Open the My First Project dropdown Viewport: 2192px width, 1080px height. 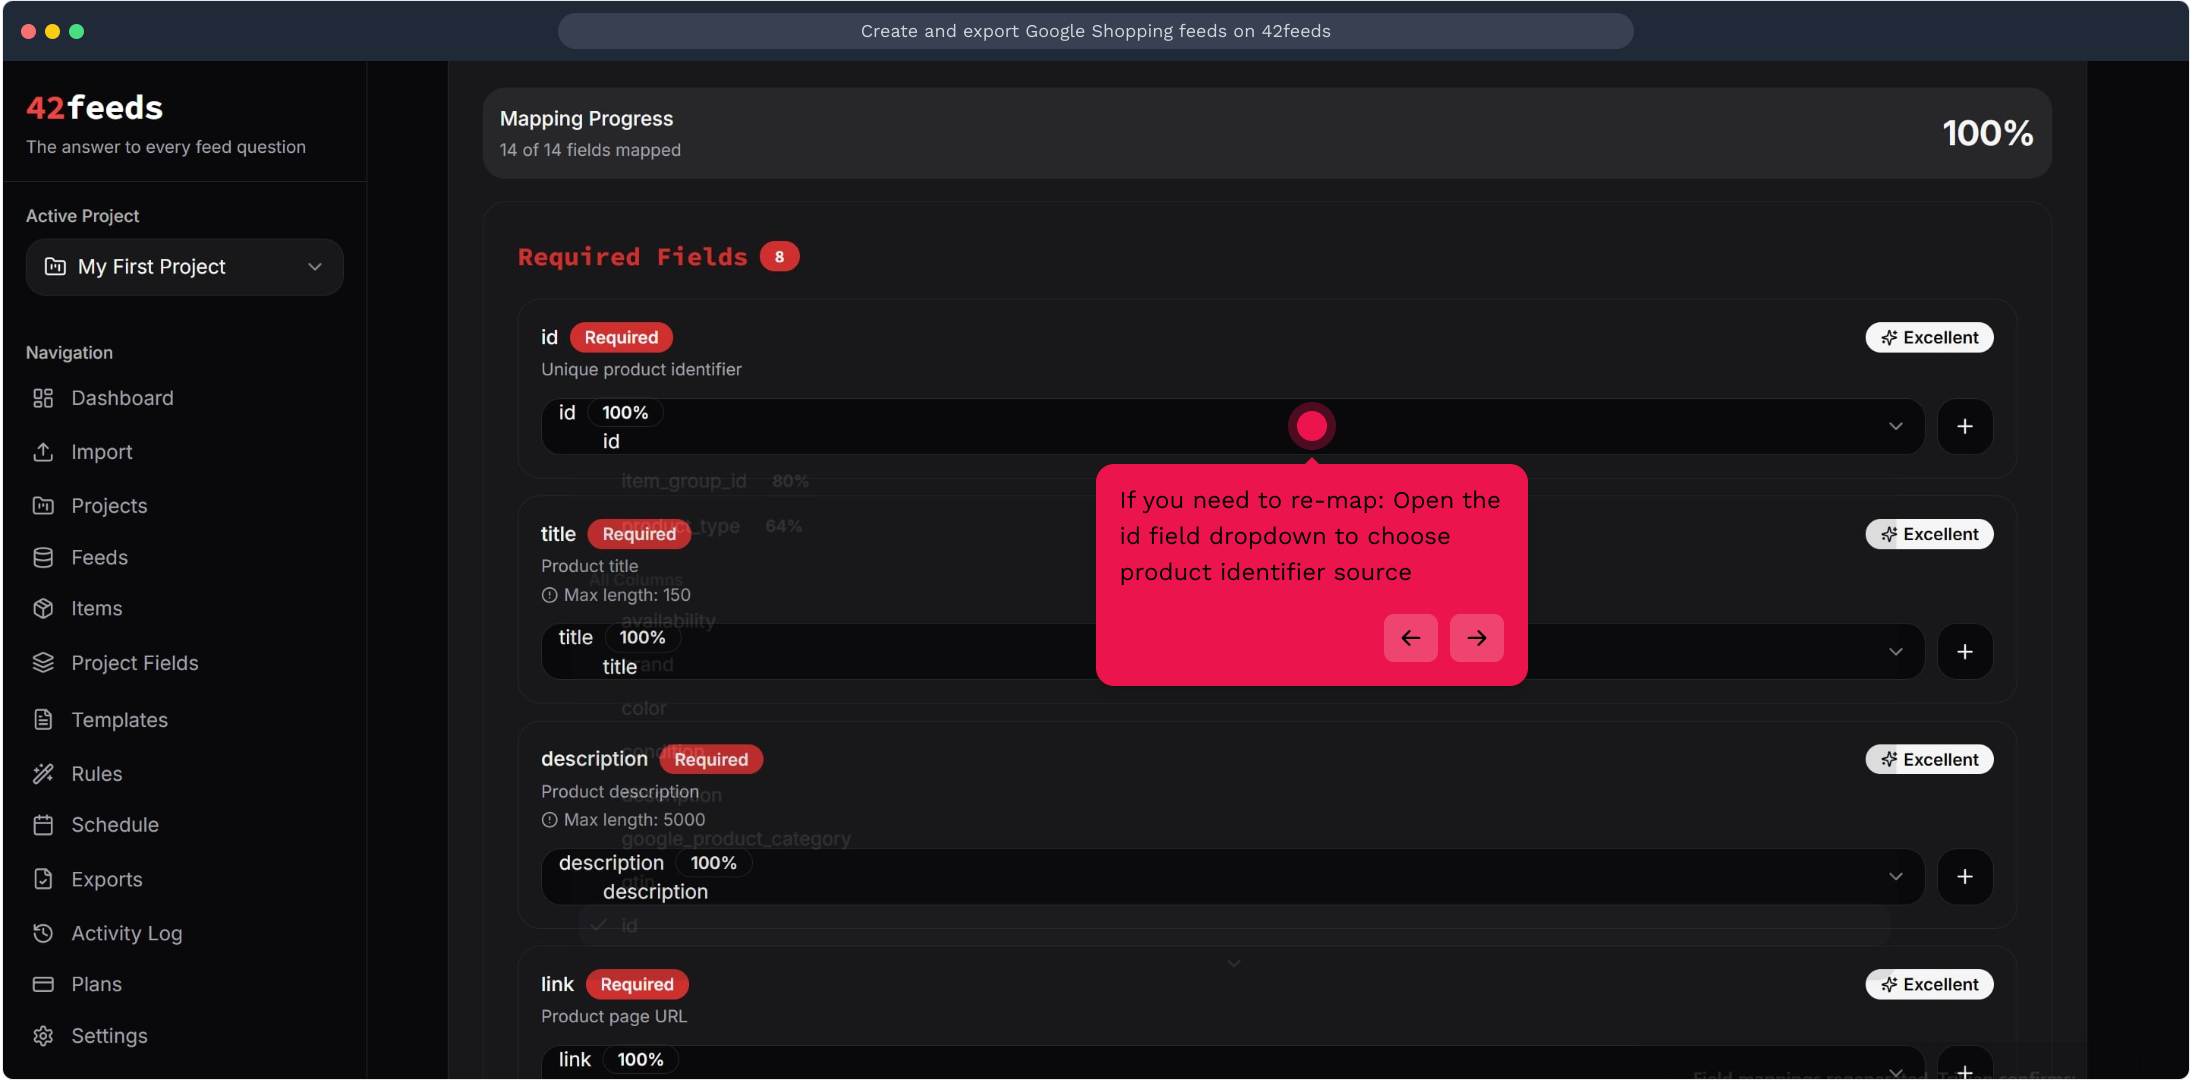point(185,267)
